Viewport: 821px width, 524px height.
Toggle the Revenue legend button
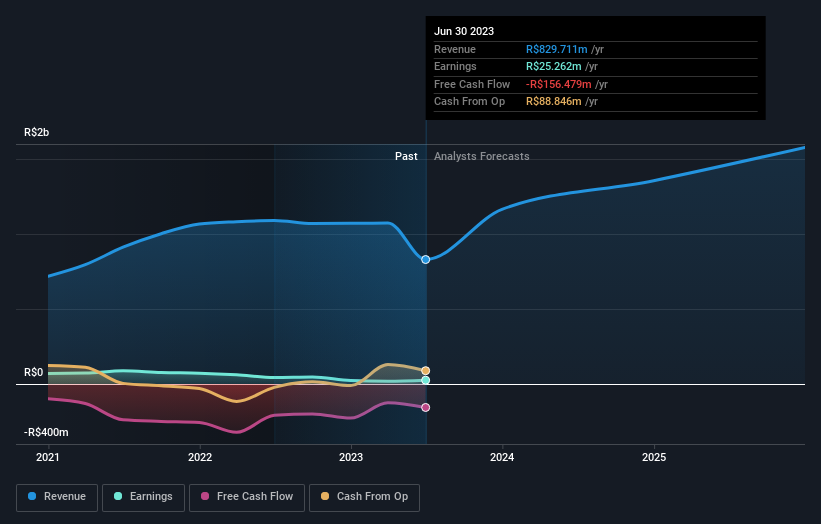pyautogui.click(x=57, y=497)
